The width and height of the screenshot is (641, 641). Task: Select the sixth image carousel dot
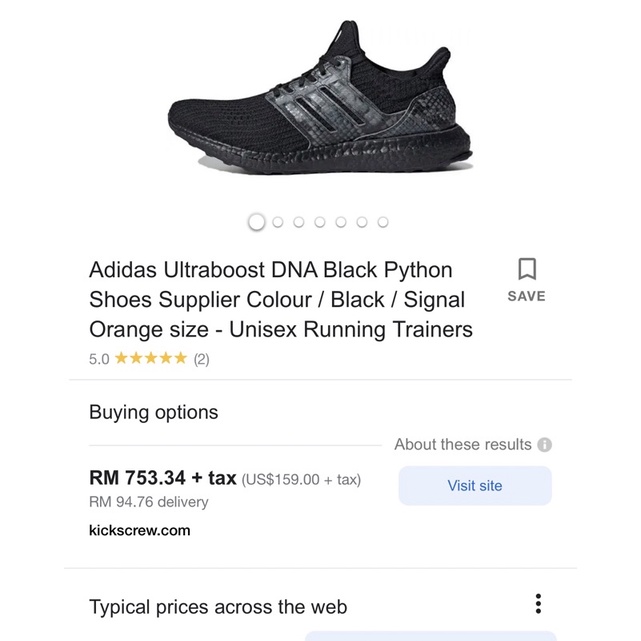362,222
